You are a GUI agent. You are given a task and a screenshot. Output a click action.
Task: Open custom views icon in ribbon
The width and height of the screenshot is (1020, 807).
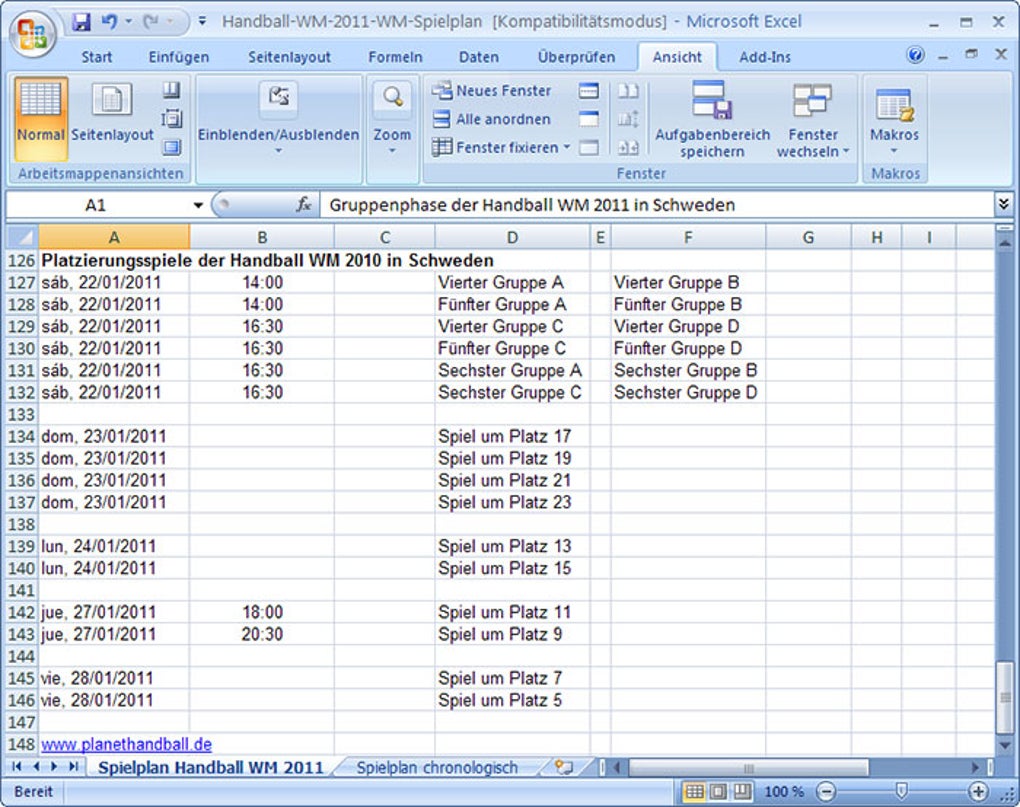(171, 118)
